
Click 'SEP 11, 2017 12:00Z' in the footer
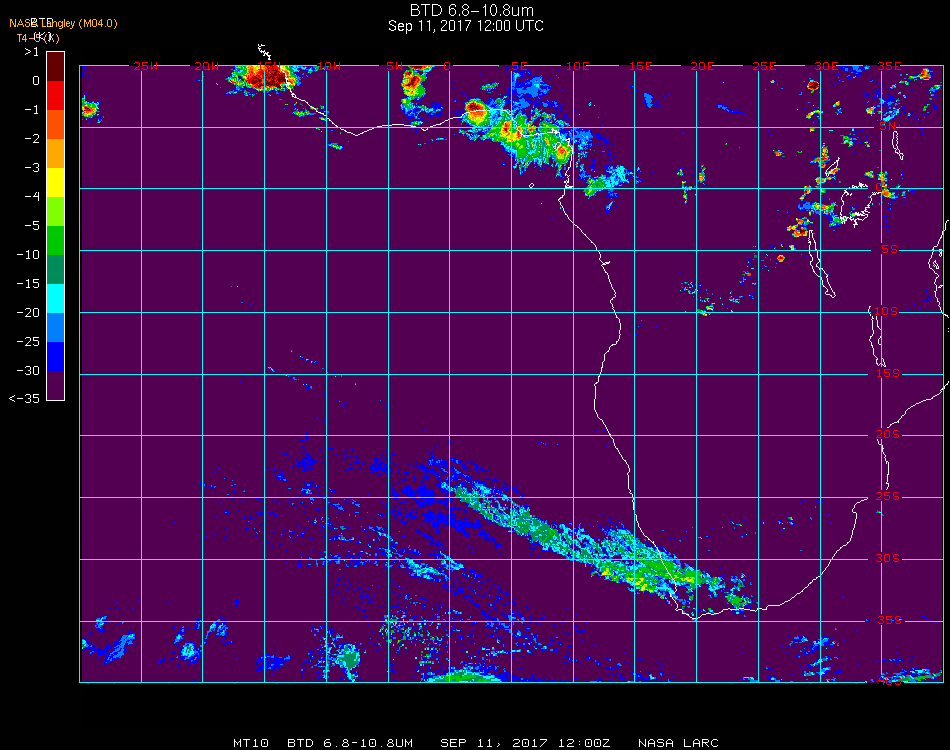pos(525,743)
